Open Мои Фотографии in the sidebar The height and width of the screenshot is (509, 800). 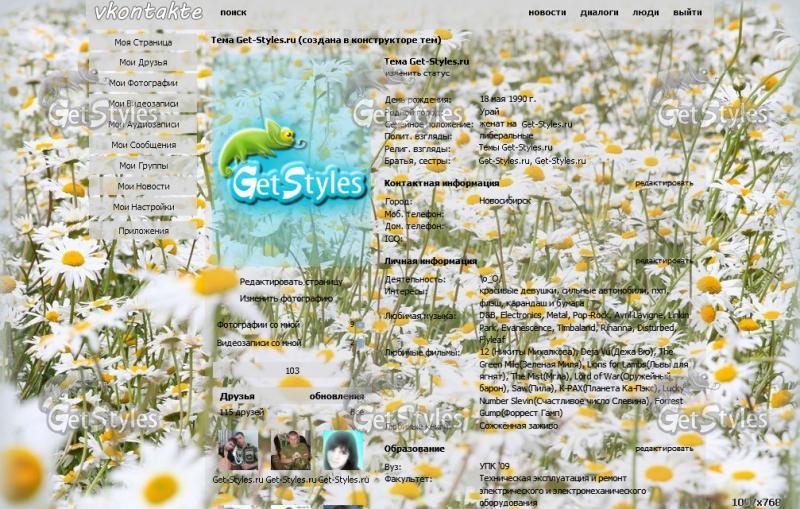click(143, 83)
